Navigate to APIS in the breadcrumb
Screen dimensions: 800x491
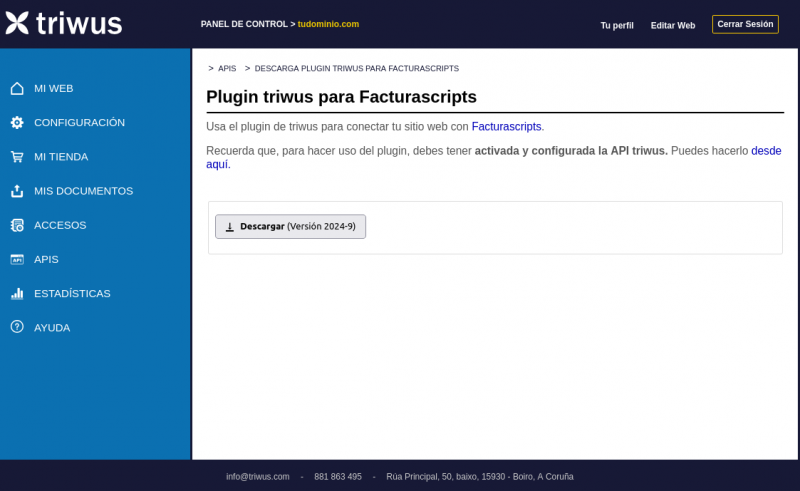(x=227, y=69)
